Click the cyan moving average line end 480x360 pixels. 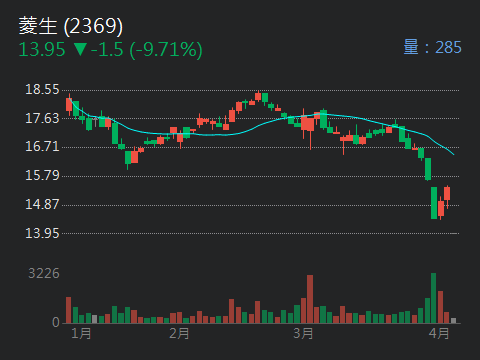point(453,154)
